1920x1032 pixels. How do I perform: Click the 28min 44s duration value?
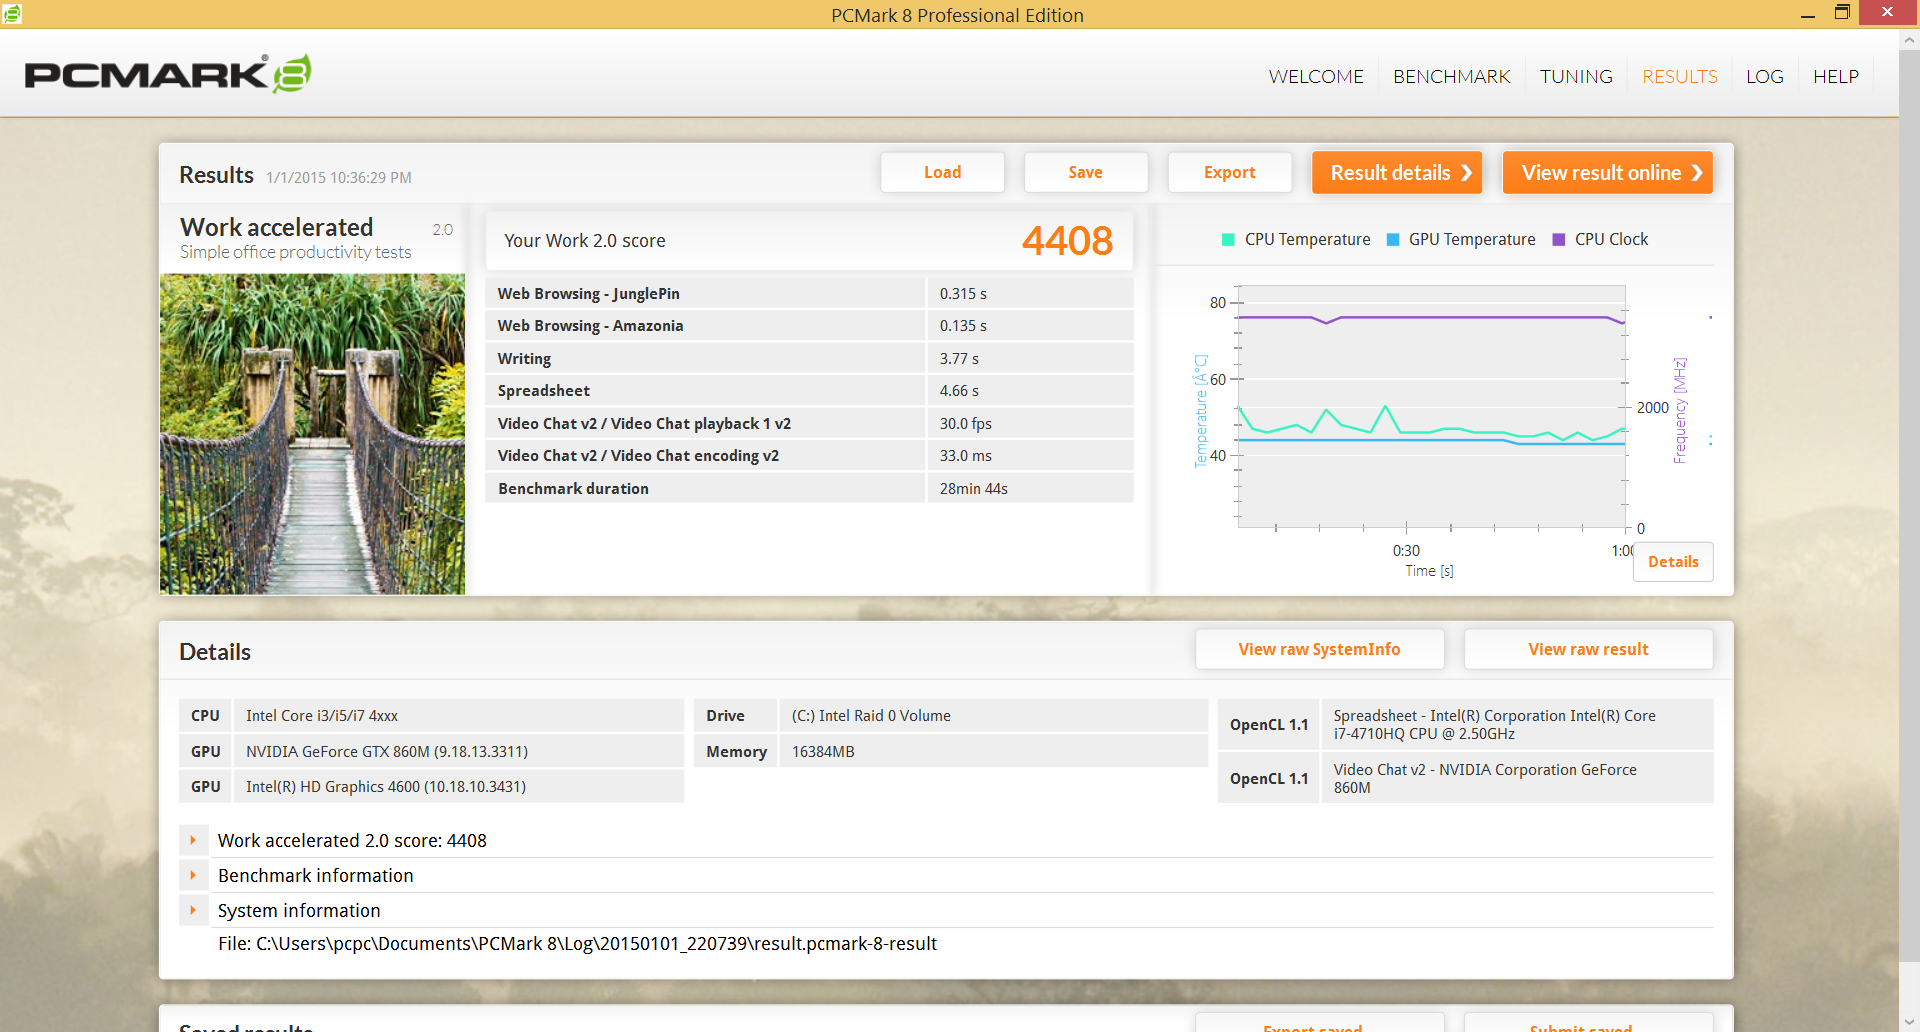[x=973, y=489]
